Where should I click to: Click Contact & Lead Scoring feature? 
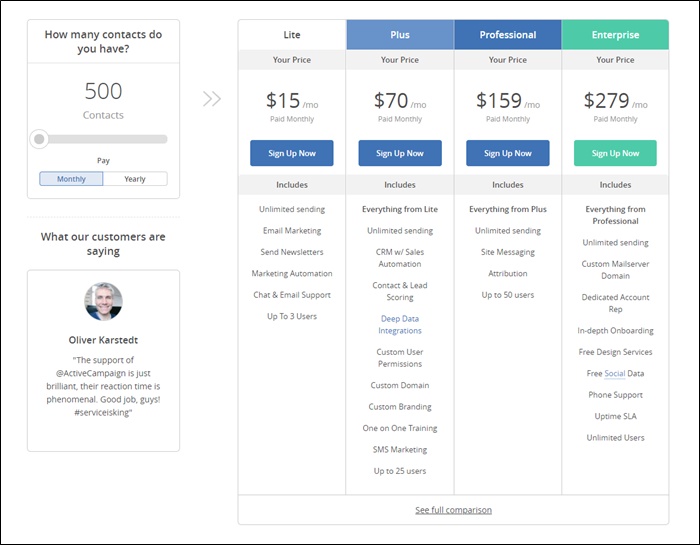[x=400, y=291]
